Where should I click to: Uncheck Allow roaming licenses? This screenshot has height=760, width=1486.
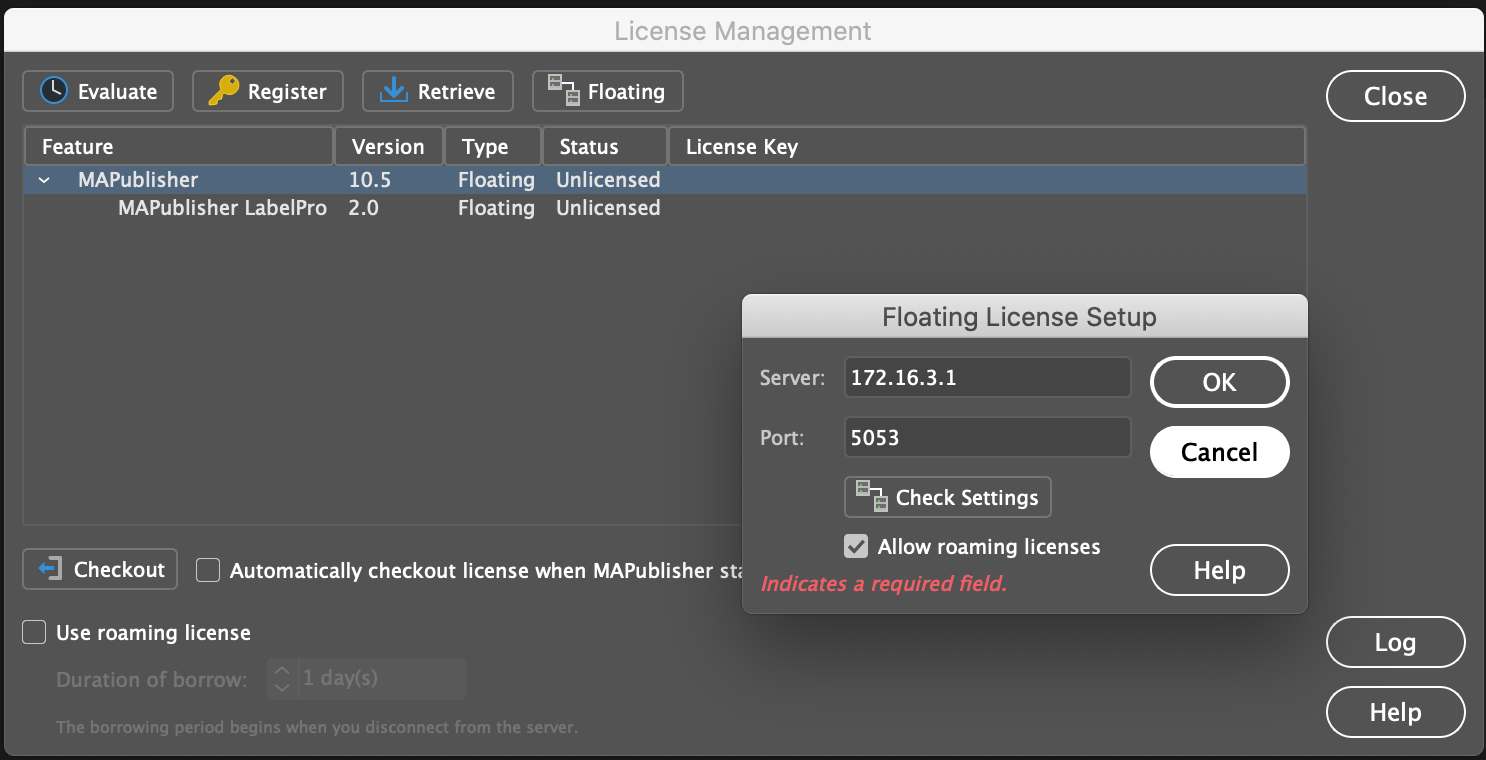[x=856, y=547]
